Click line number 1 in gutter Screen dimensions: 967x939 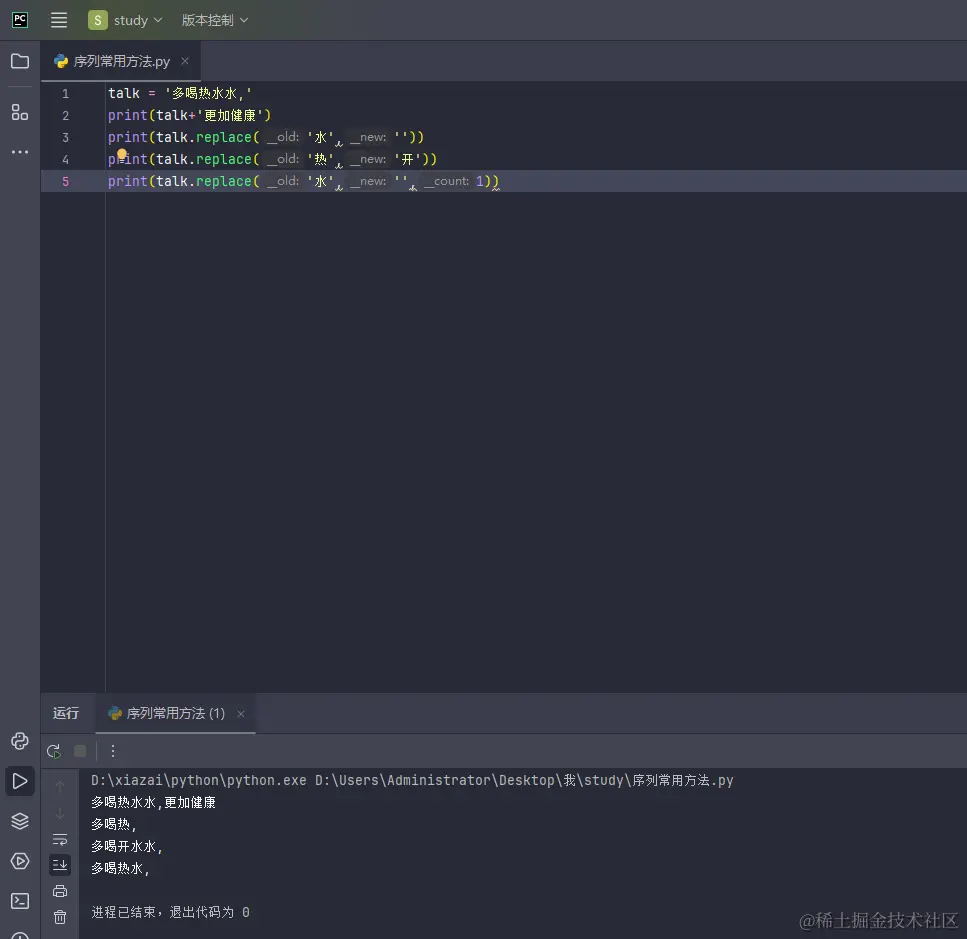point(65,94)
